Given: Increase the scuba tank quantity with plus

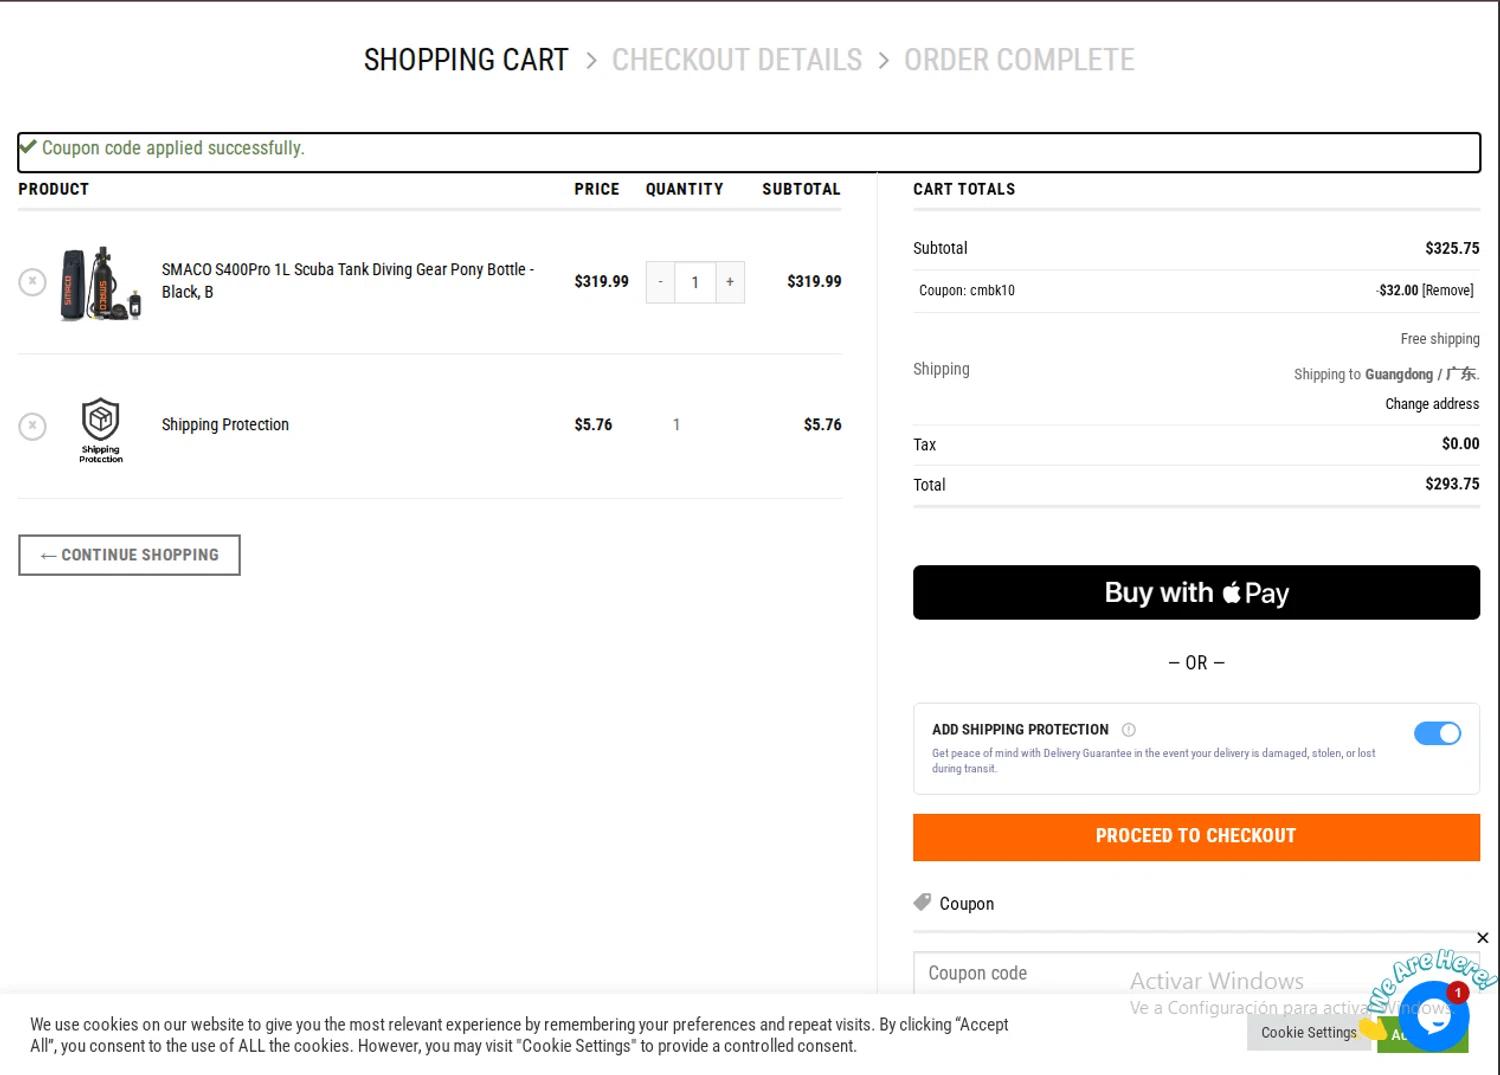Looking at the screenshot, I should point(730,282).
